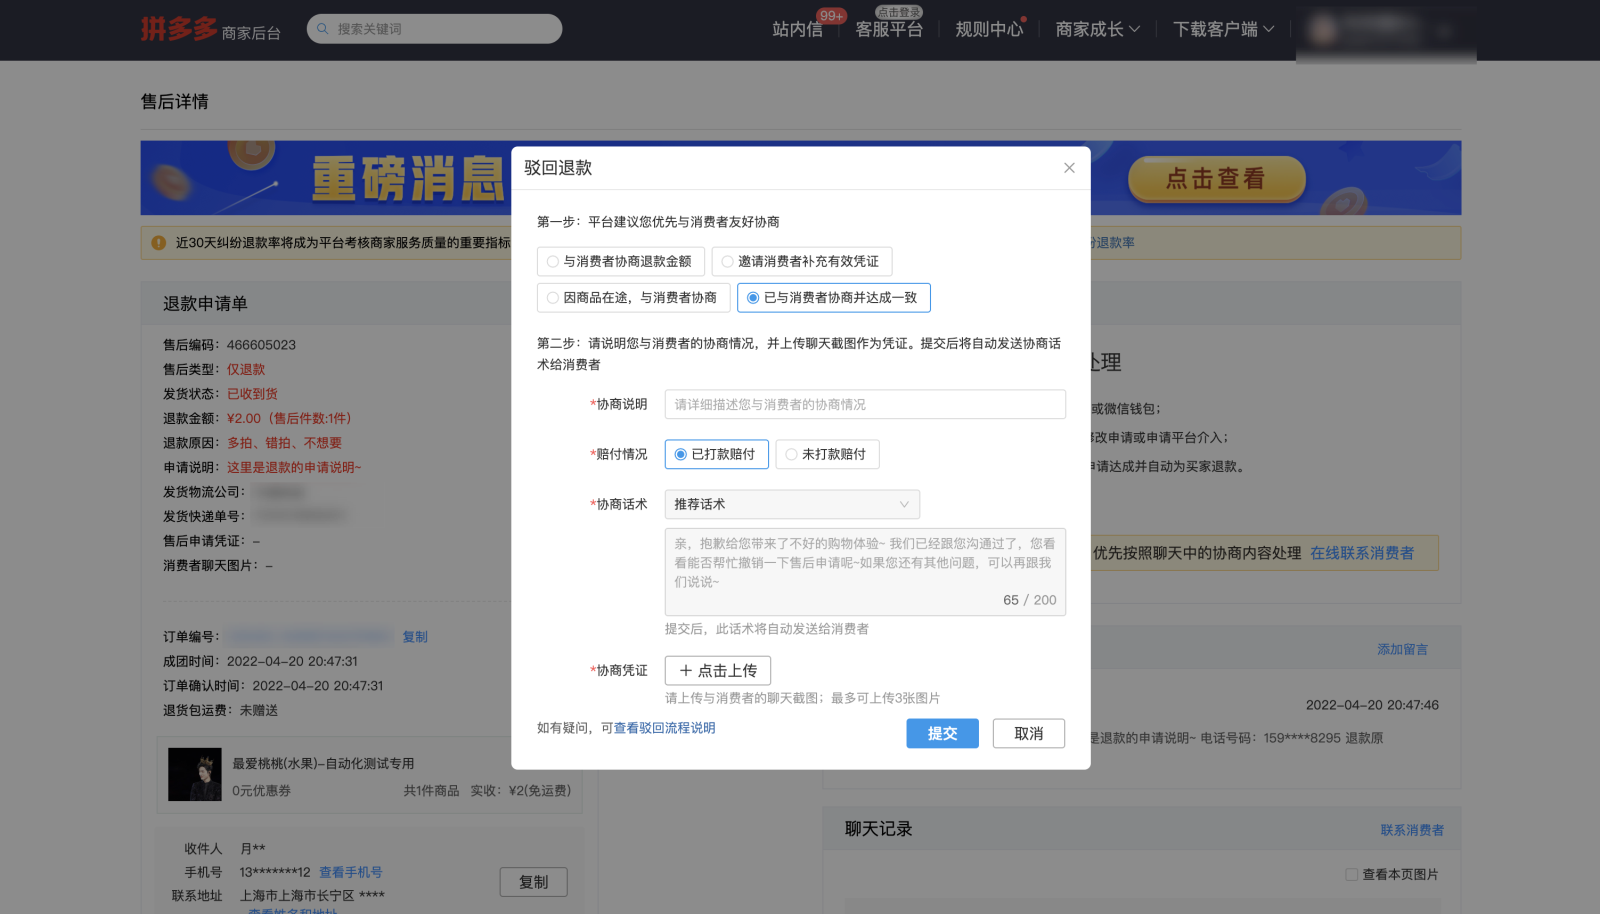Close the 驳回退款 dialog with X icon
1600x914 pixels.
1069,168
